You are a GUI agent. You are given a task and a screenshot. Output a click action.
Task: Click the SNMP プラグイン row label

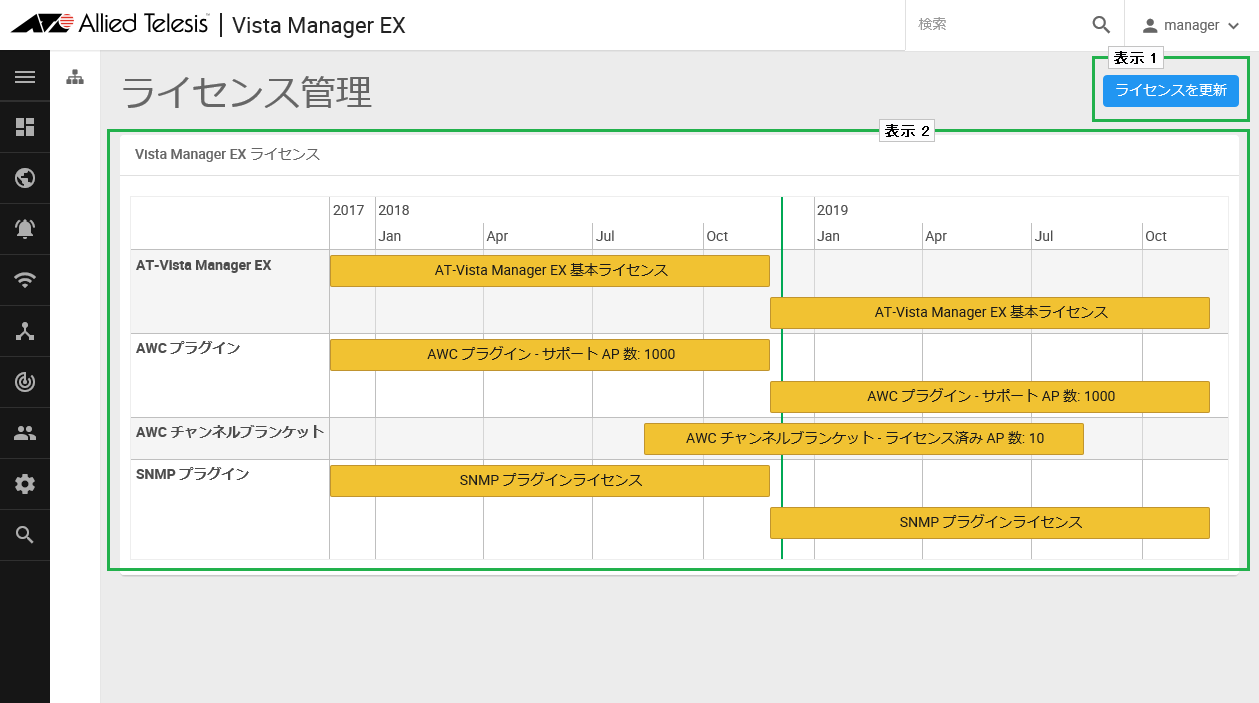click(x=193, y=474)
